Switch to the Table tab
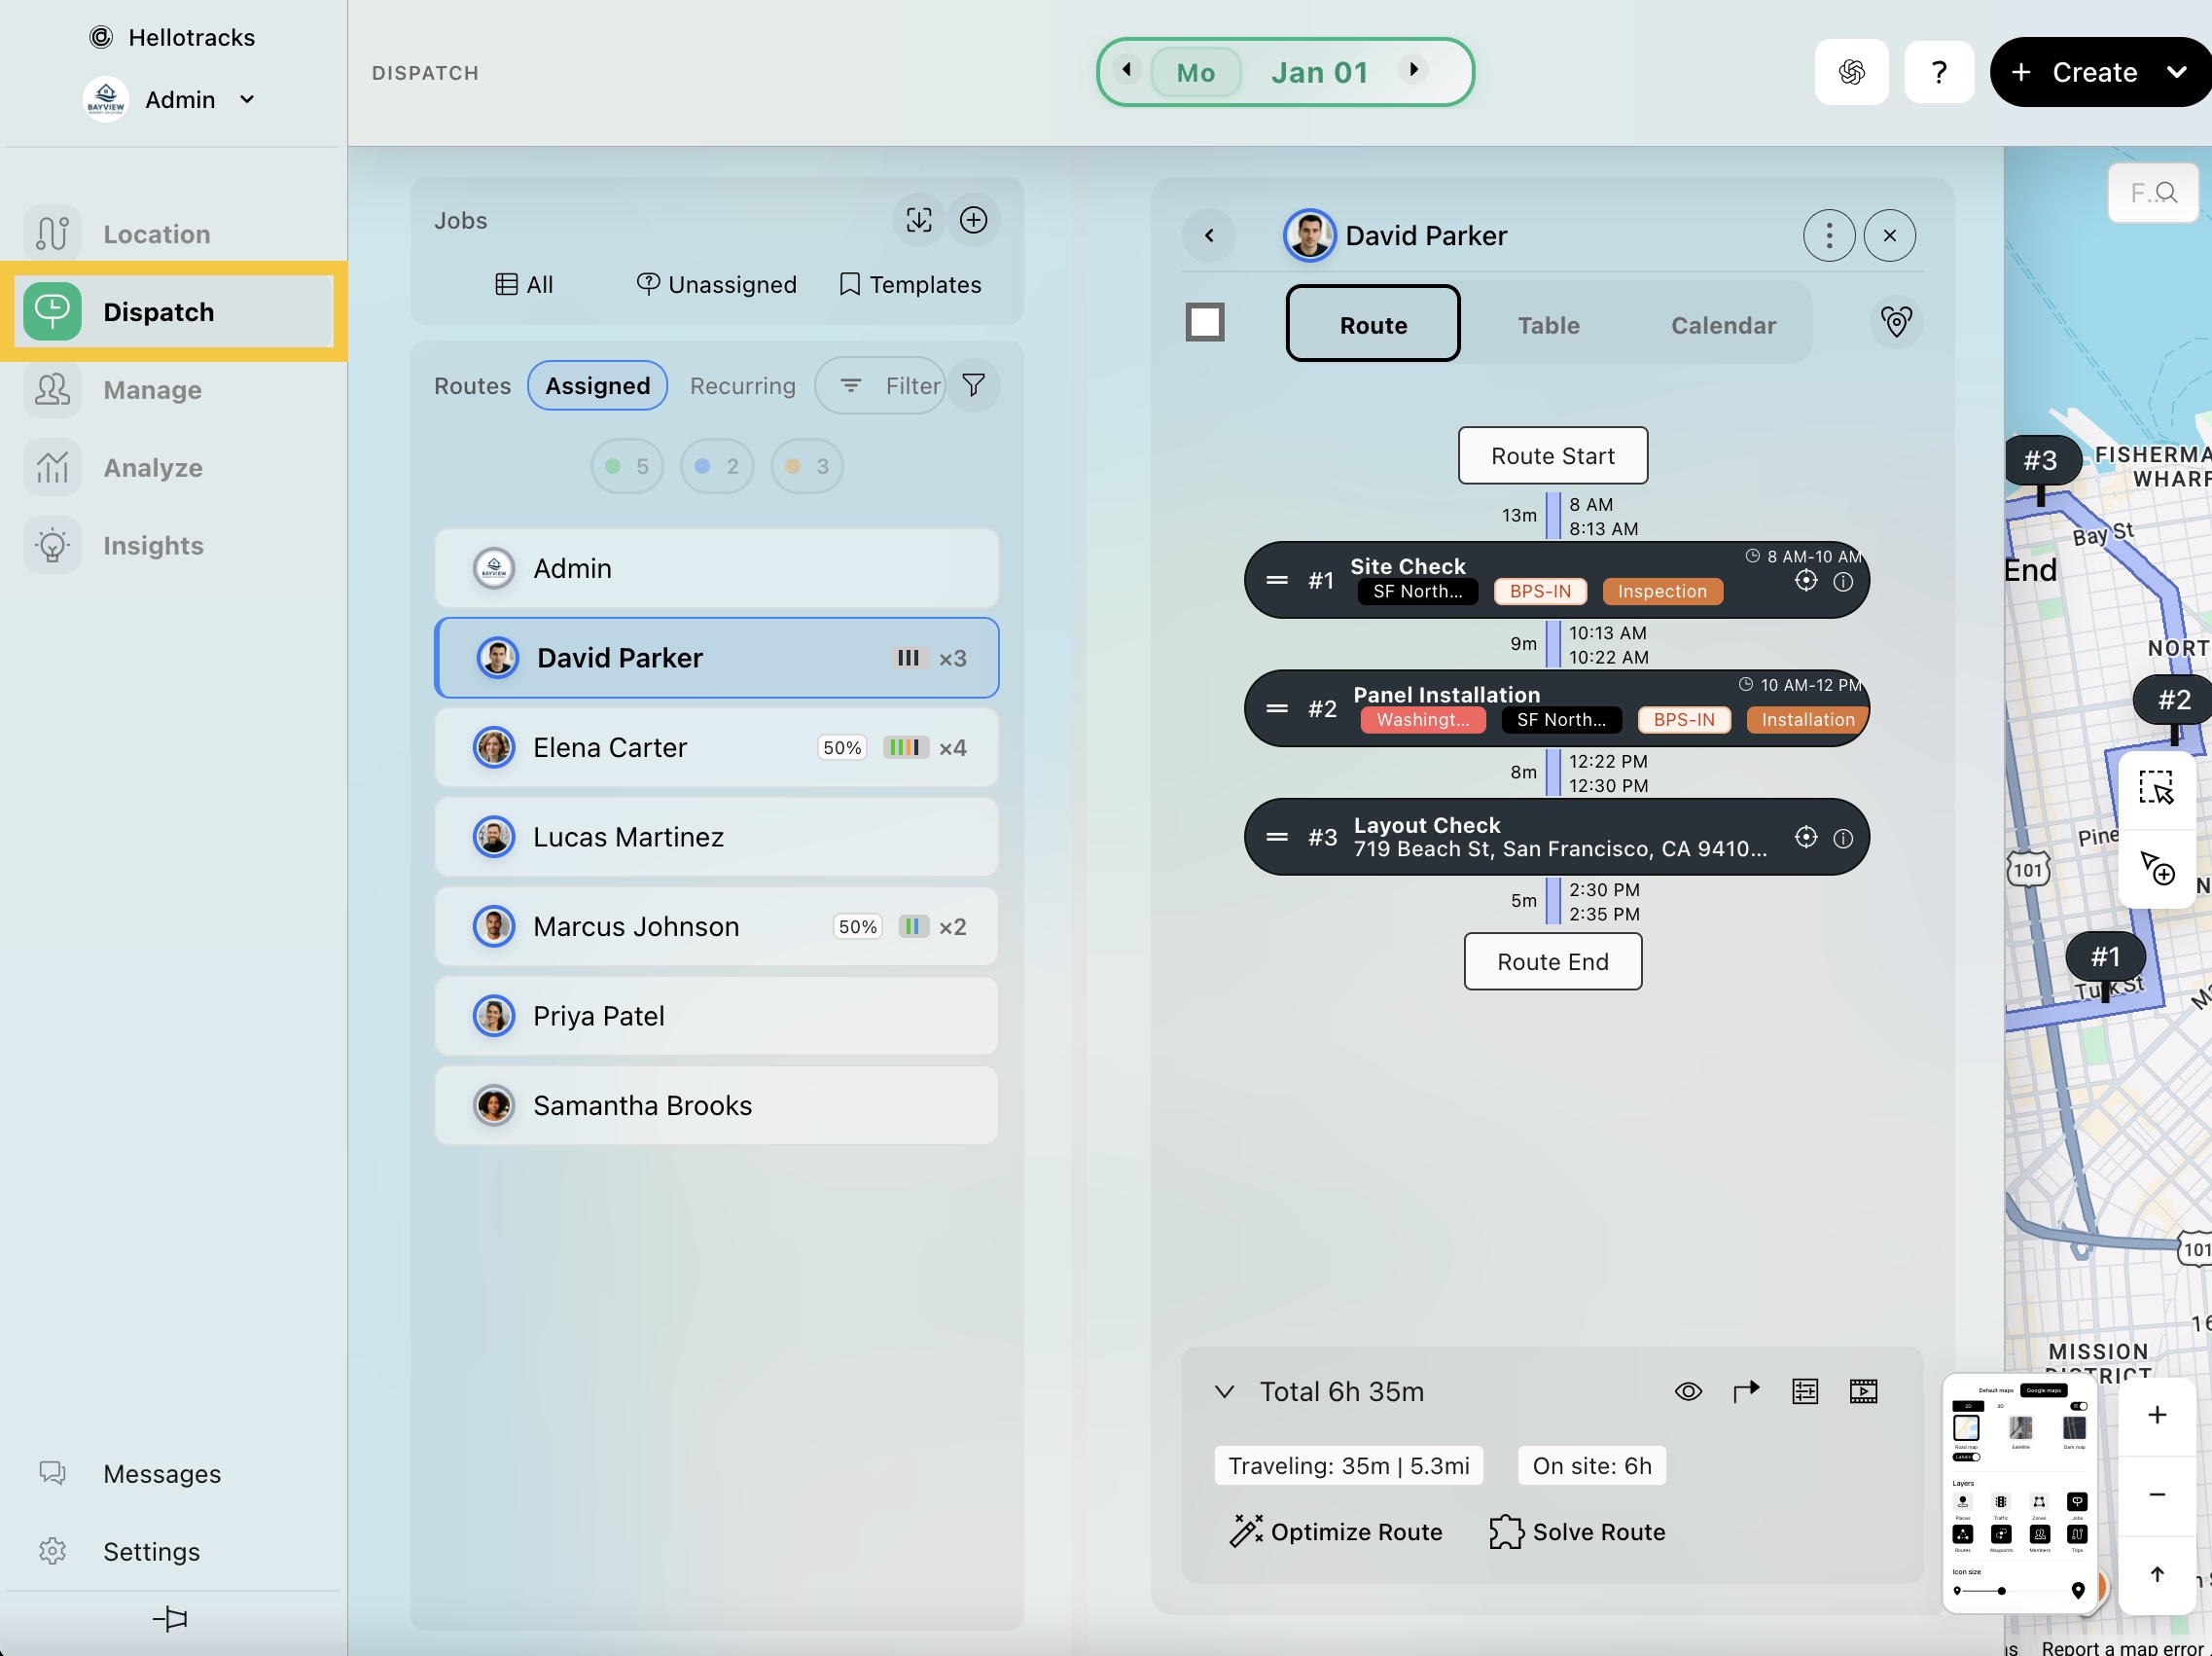This screenshot has width=2212, height=1656. coord(1548,325)
